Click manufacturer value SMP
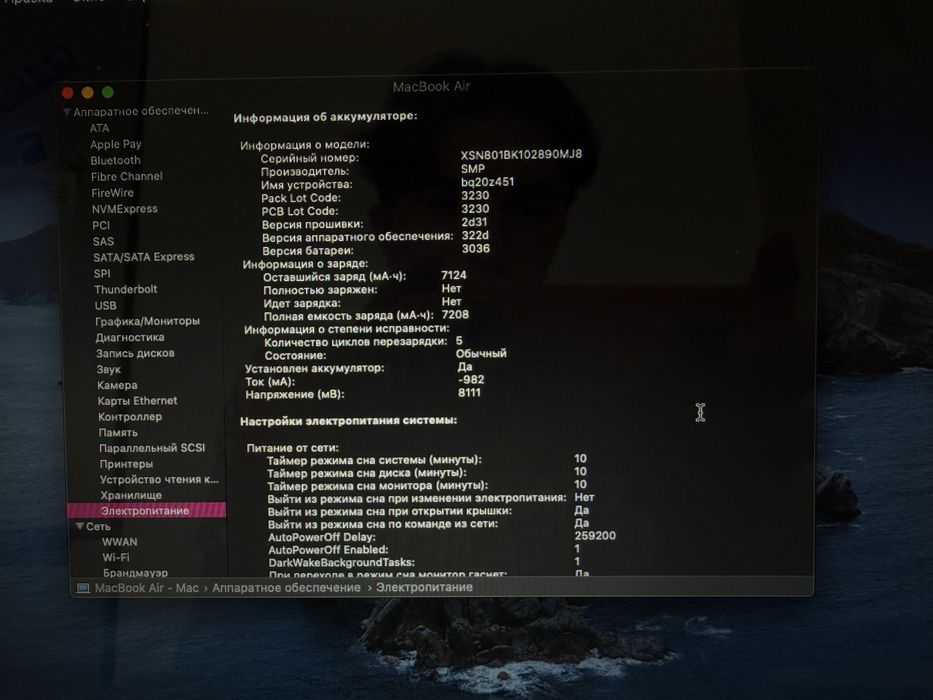 472,168
